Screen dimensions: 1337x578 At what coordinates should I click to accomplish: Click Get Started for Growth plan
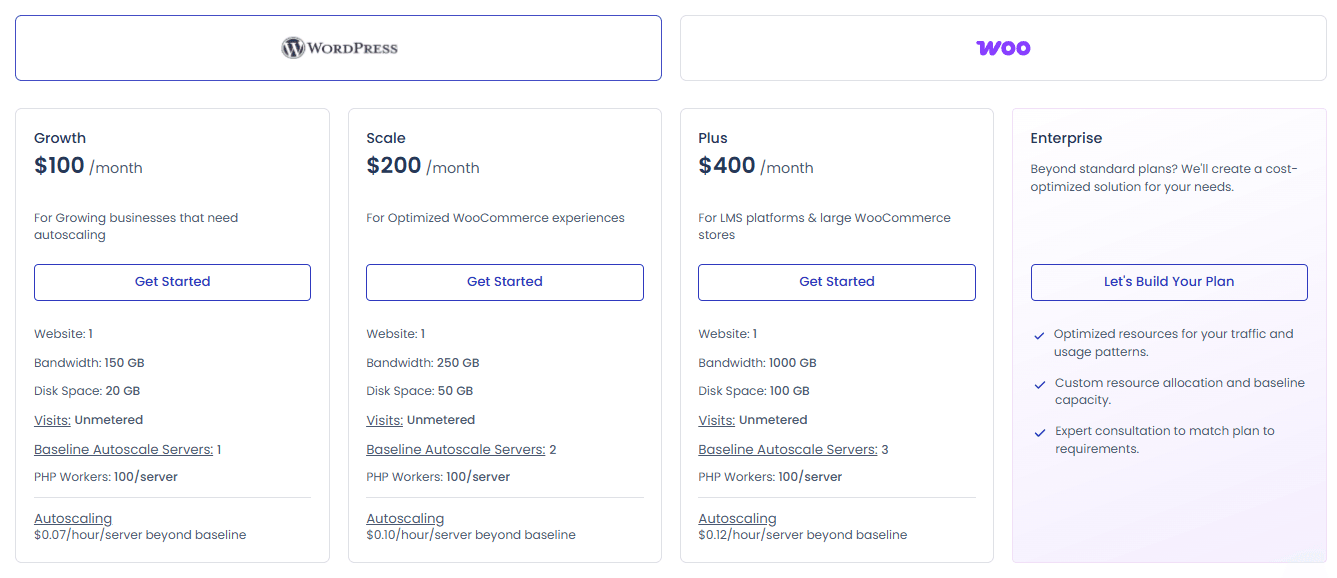172,282
